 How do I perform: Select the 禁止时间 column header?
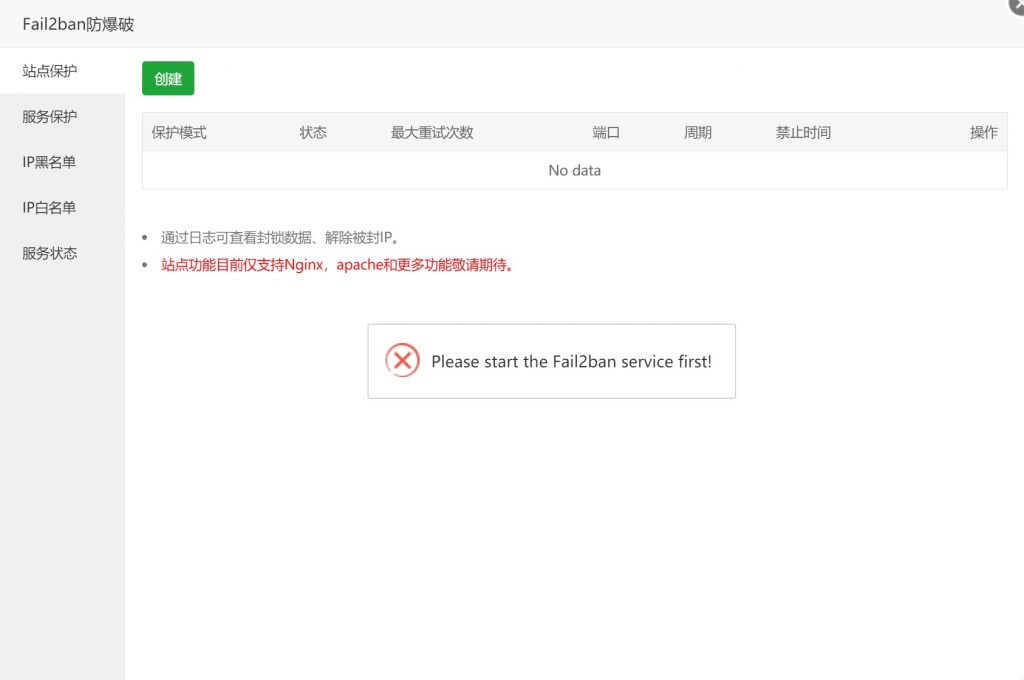click(803, 132)
